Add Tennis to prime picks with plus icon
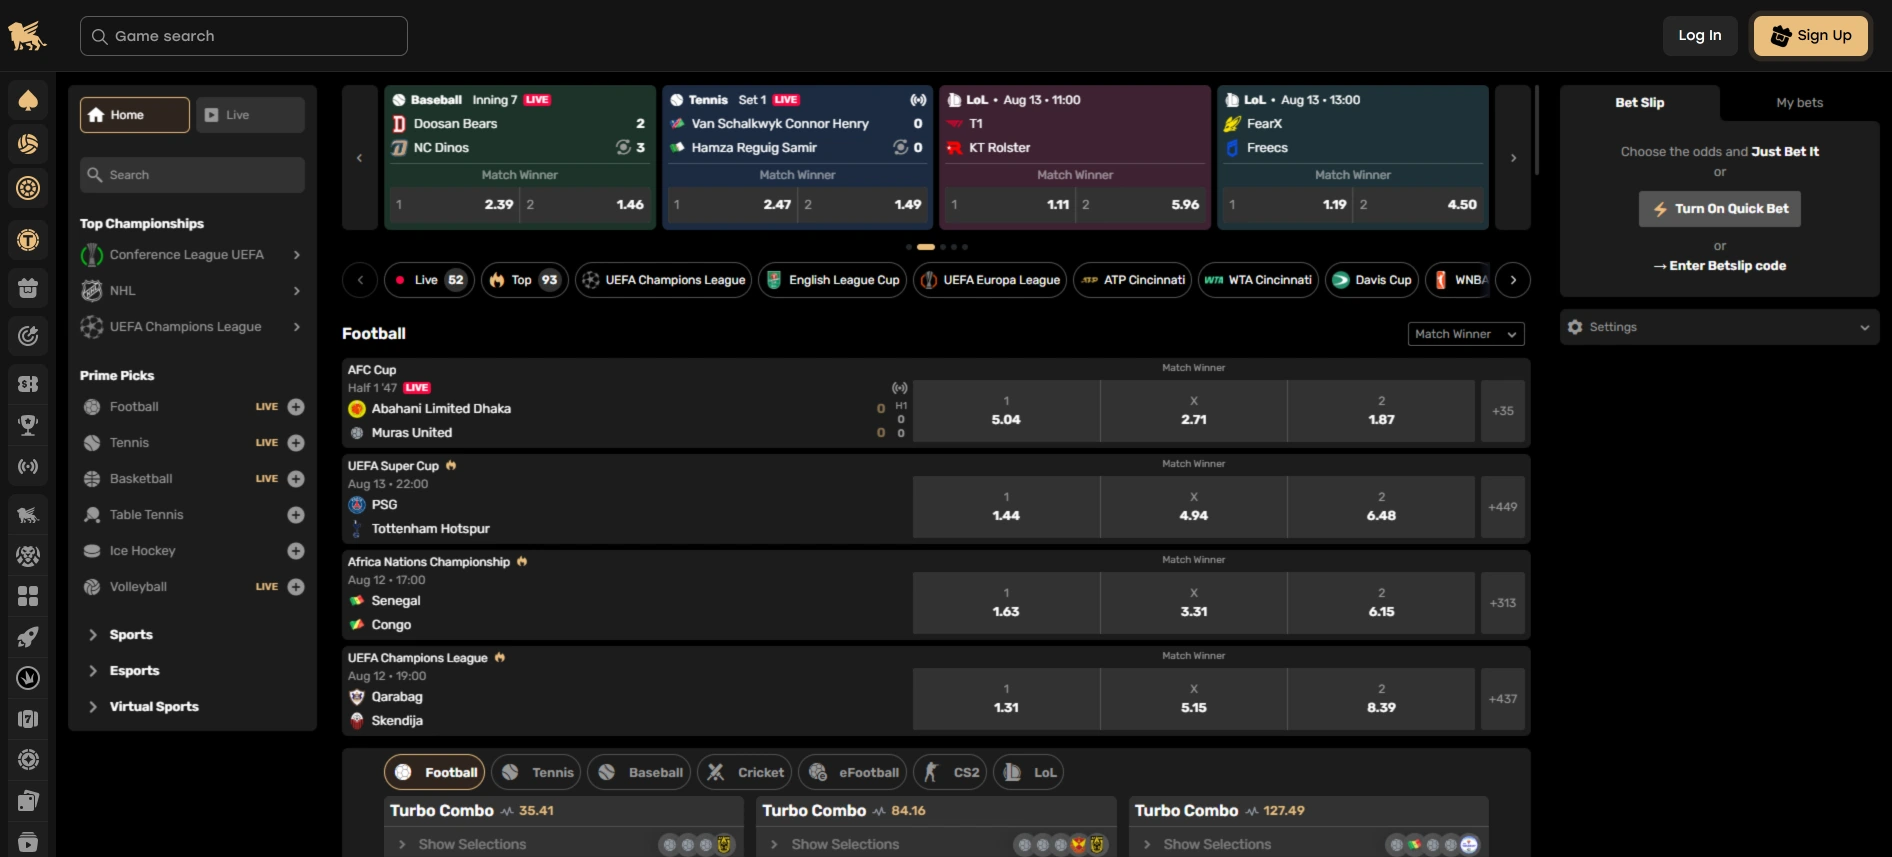This screenshot has height=857, width=1892. (296, 443)
